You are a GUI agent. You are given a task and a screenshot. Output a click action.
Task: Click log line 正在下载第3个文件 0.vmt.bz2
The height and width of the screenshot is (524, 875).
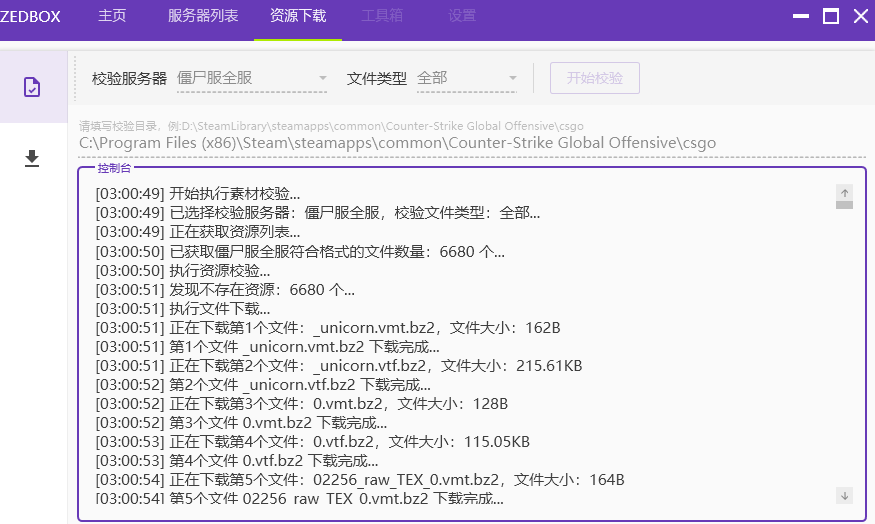(x=302, y=403)
